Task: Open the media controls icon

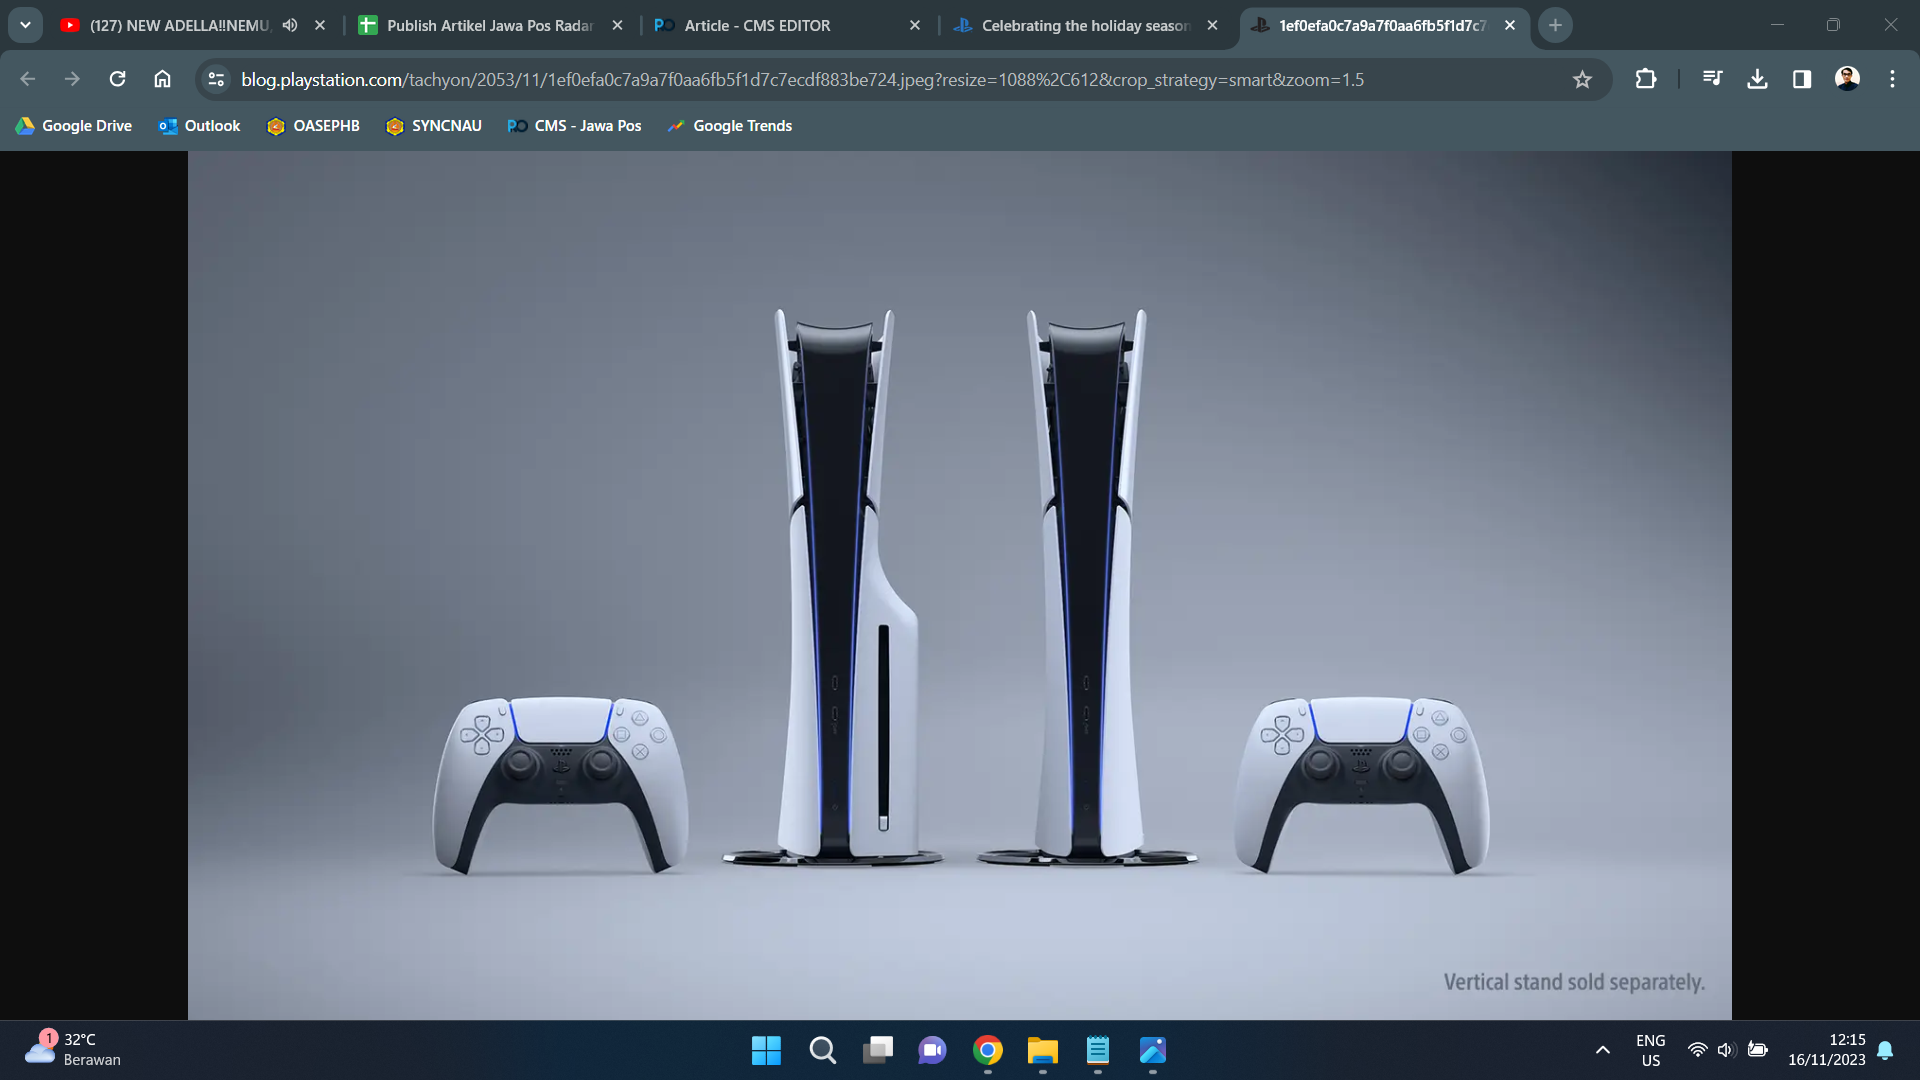Action: tap(1712, 79)
